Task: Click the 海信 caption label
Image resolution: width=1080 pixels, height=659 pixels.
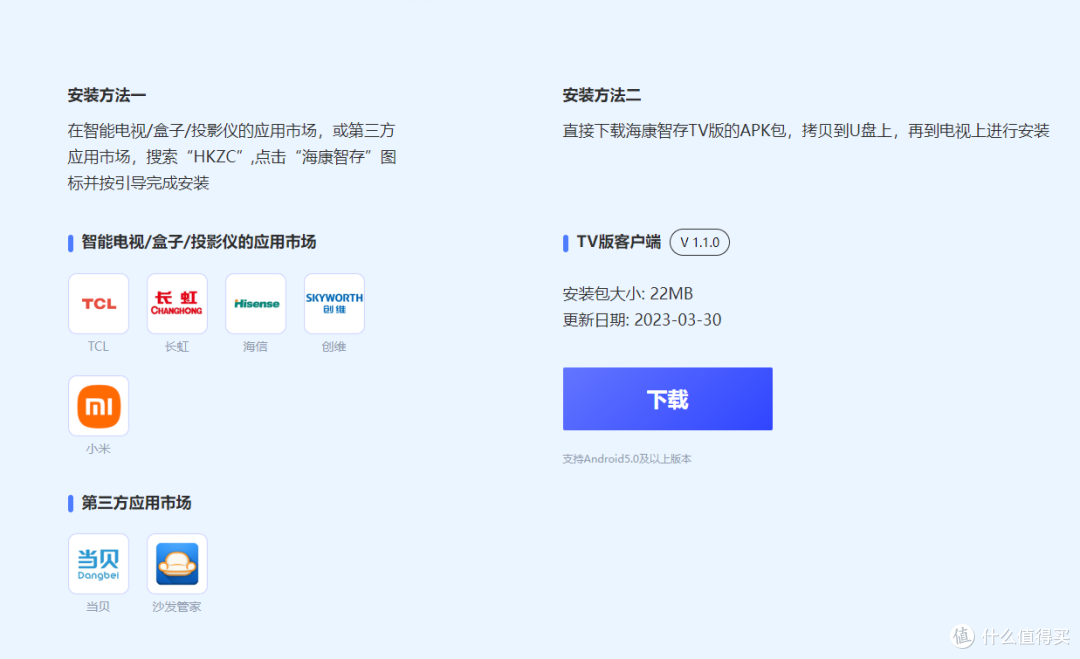Action: coord(256,346)
